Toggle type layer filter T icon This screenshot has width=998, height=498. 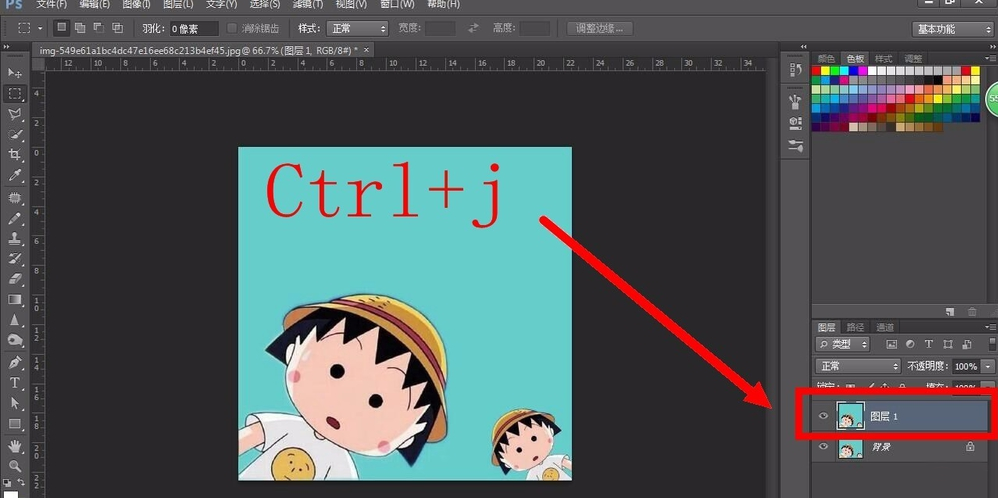pos(929,344)
